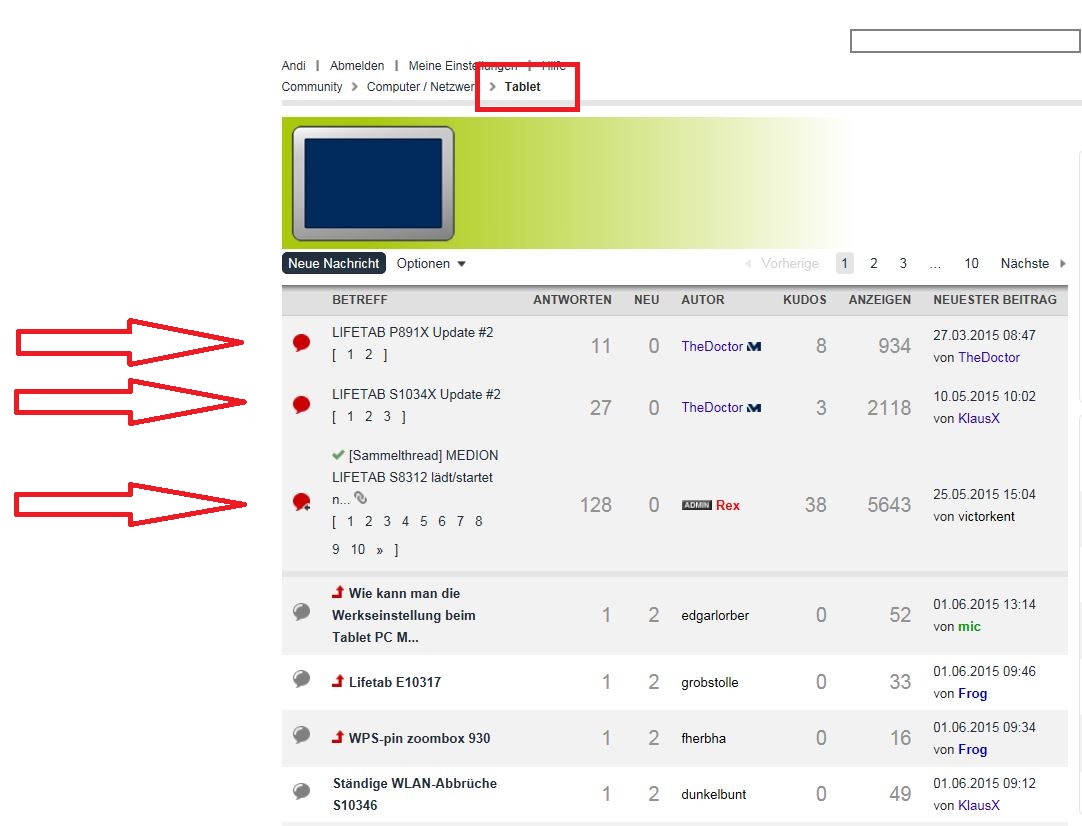Go to page 2 of thread list
This screenshot has height=826, width=1082.
[x=873, y=264]
